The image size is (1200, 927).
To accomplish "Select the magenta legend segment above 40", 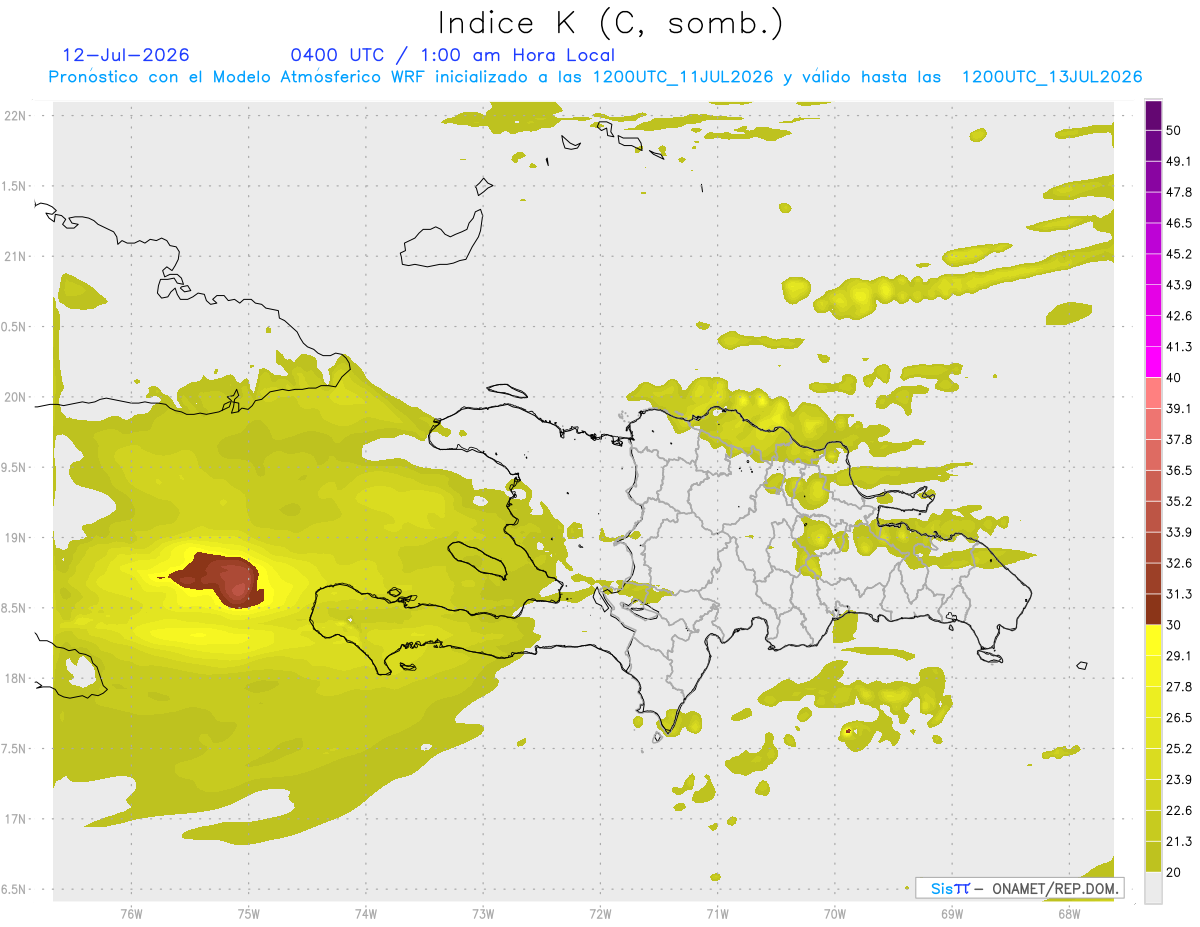I will pyautogui.click(x=1153, y=362).
